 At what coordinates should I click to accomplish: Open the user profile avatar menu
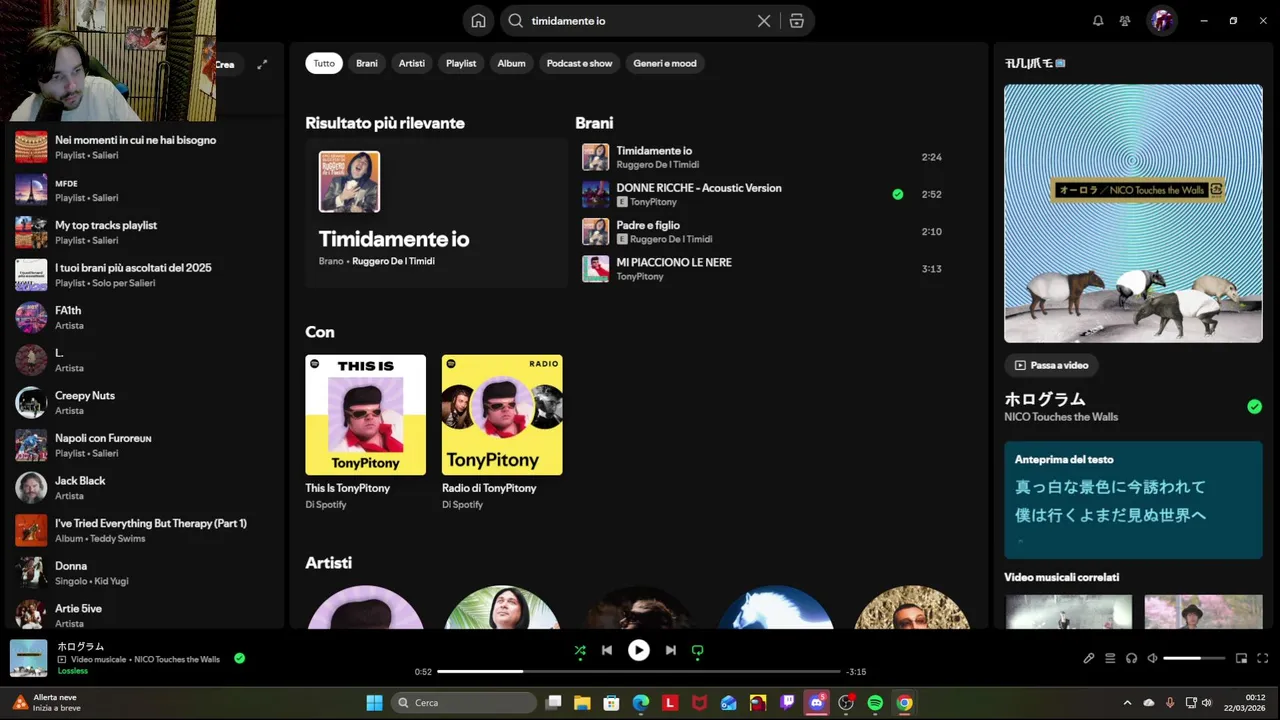(1161, 21)
